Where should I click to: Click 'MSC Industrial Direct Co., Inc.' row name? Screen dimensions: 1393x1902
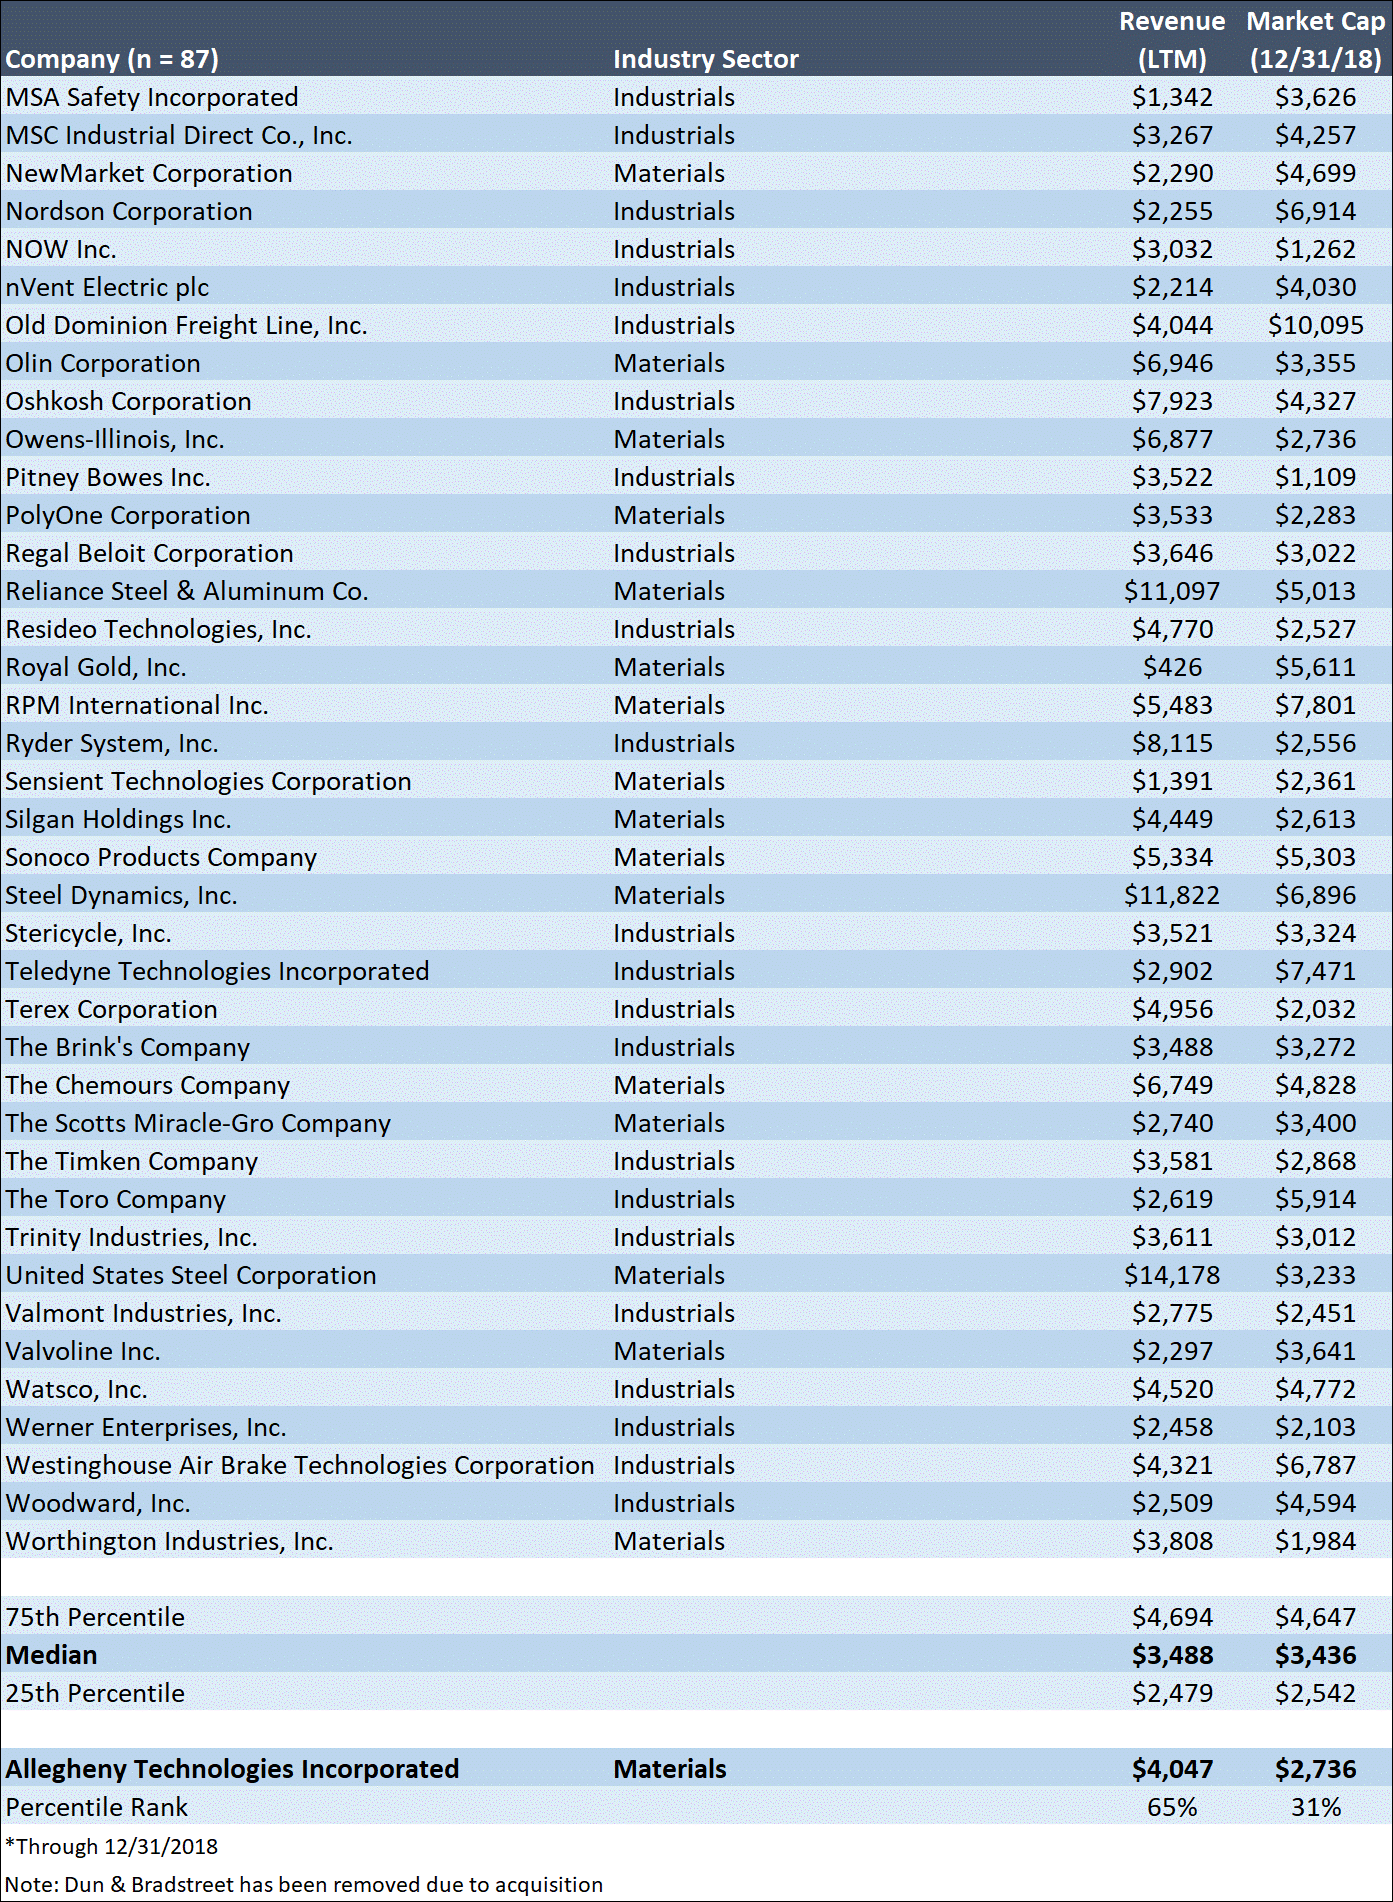179,135
